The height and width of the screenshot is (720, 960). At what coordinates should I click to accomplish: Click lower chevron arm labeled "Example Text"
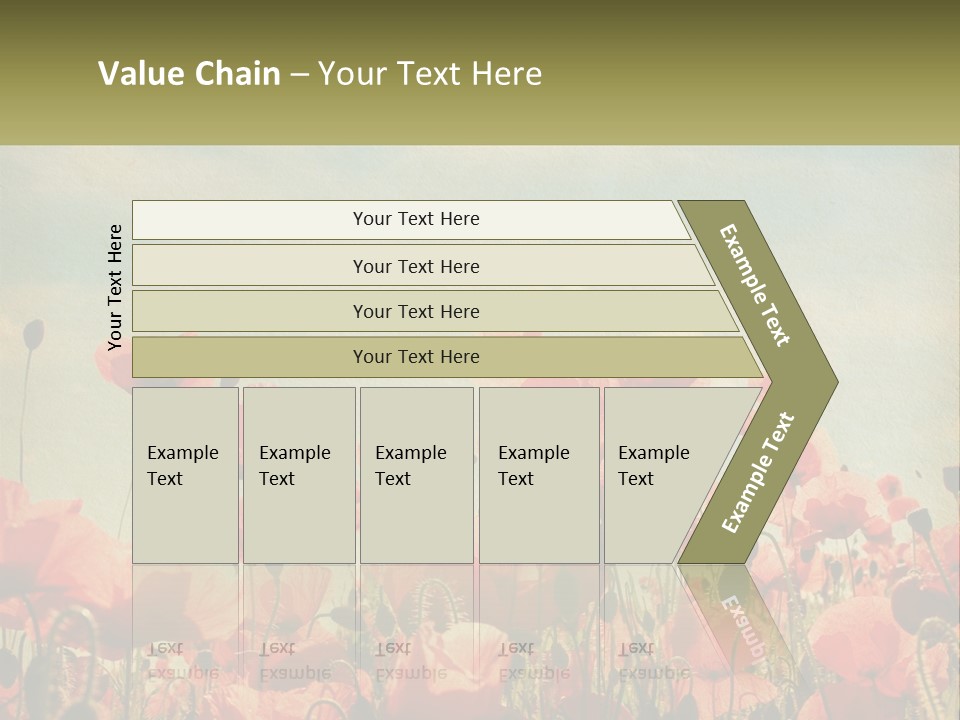click(x=758, y=472)
